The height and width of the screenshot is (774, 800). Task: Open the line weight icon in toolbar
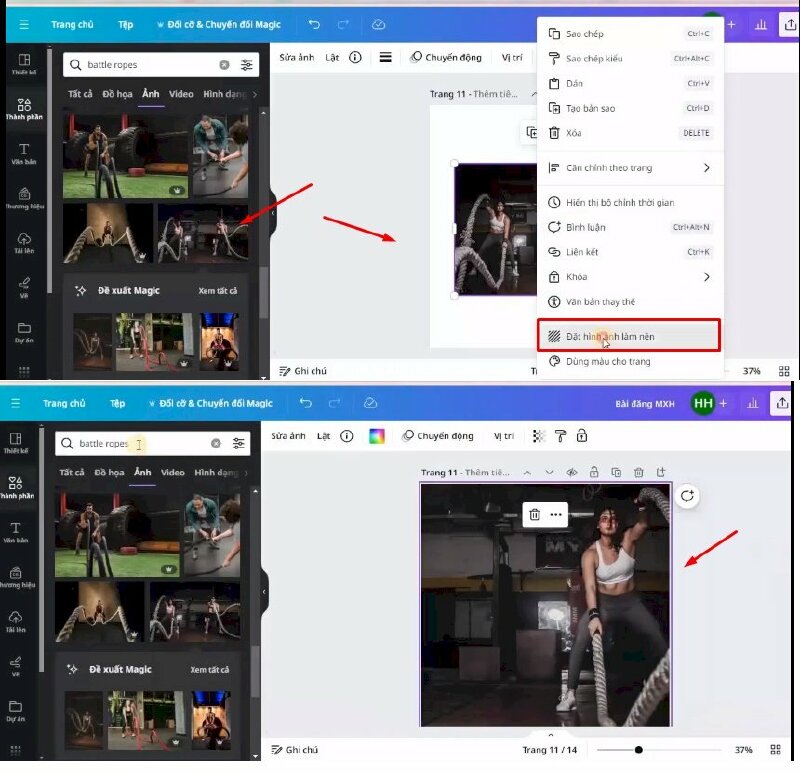click(x=385, y=57)
